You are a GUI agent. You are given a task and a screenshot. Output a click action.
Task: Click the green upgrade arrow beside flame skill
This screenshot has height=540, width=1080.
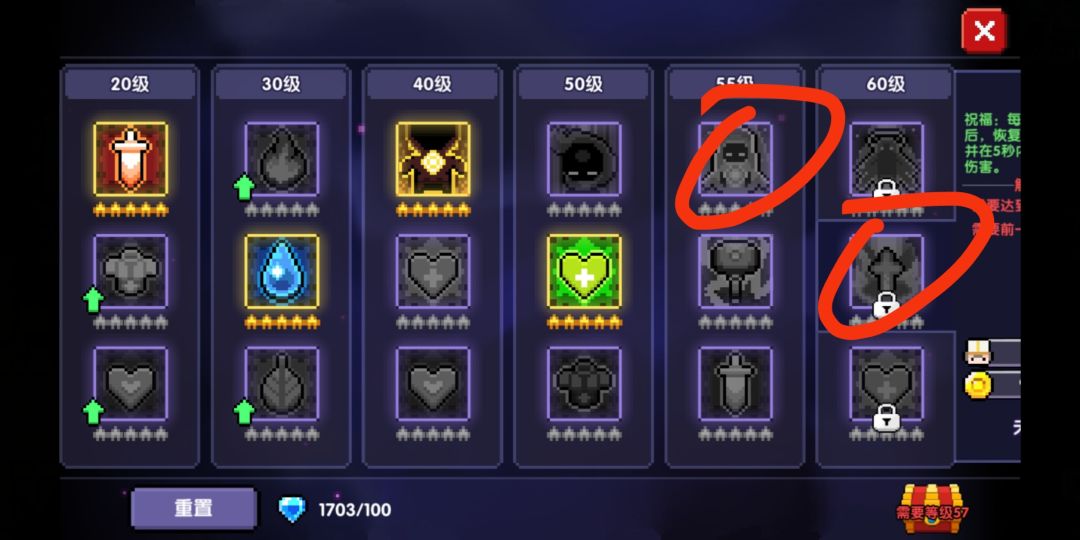(x=244, y=187)
